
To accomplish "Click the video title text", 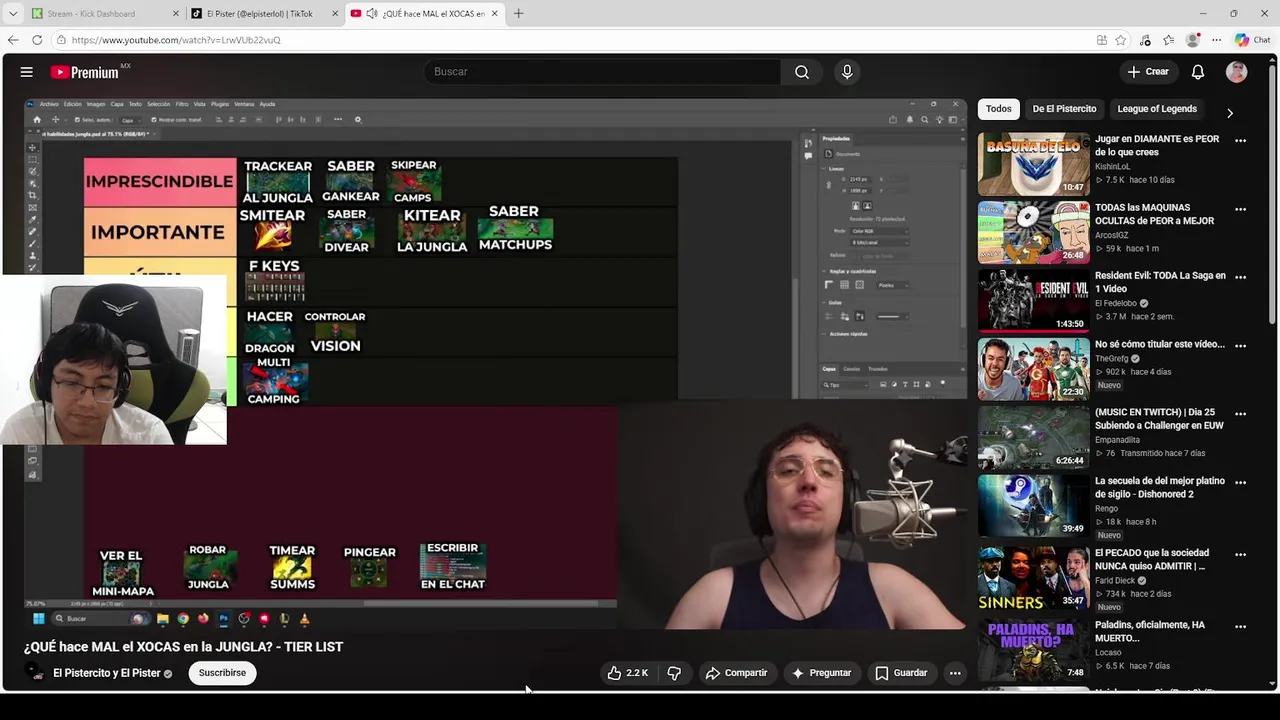I will pyautogui.click(x=183, y=647).
